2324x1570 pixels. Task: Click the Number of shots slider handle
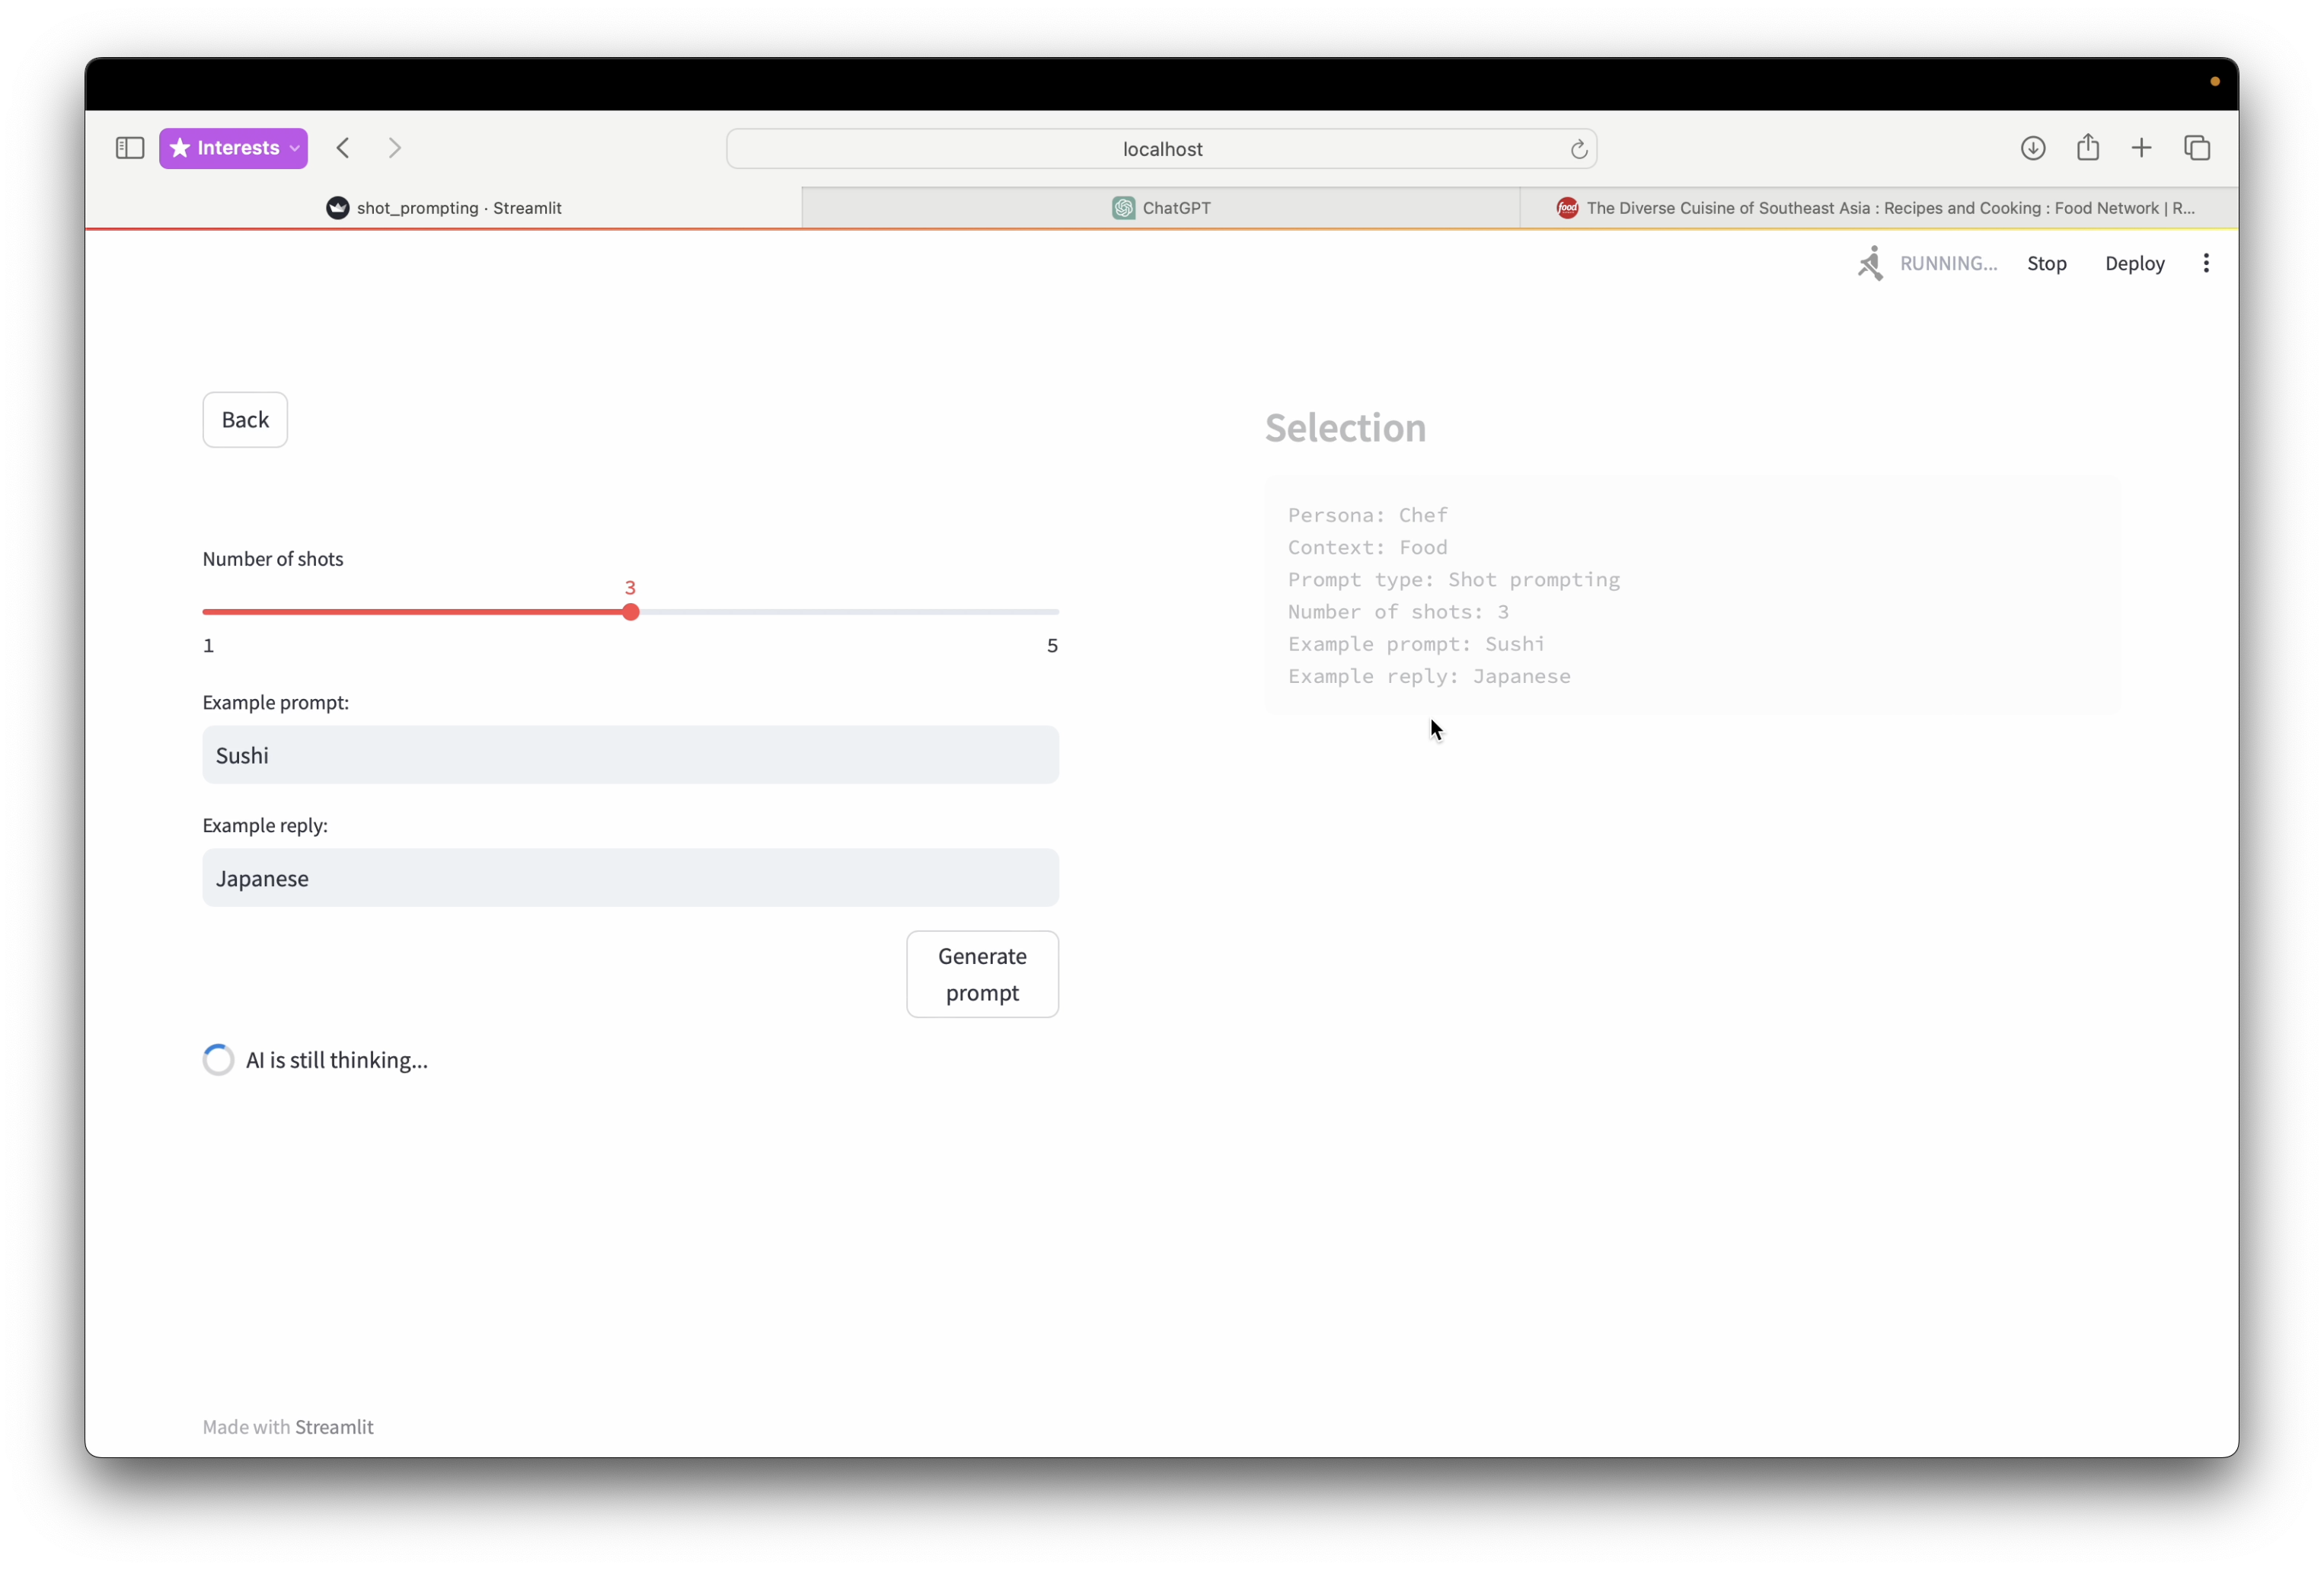[x=630, y=612]
